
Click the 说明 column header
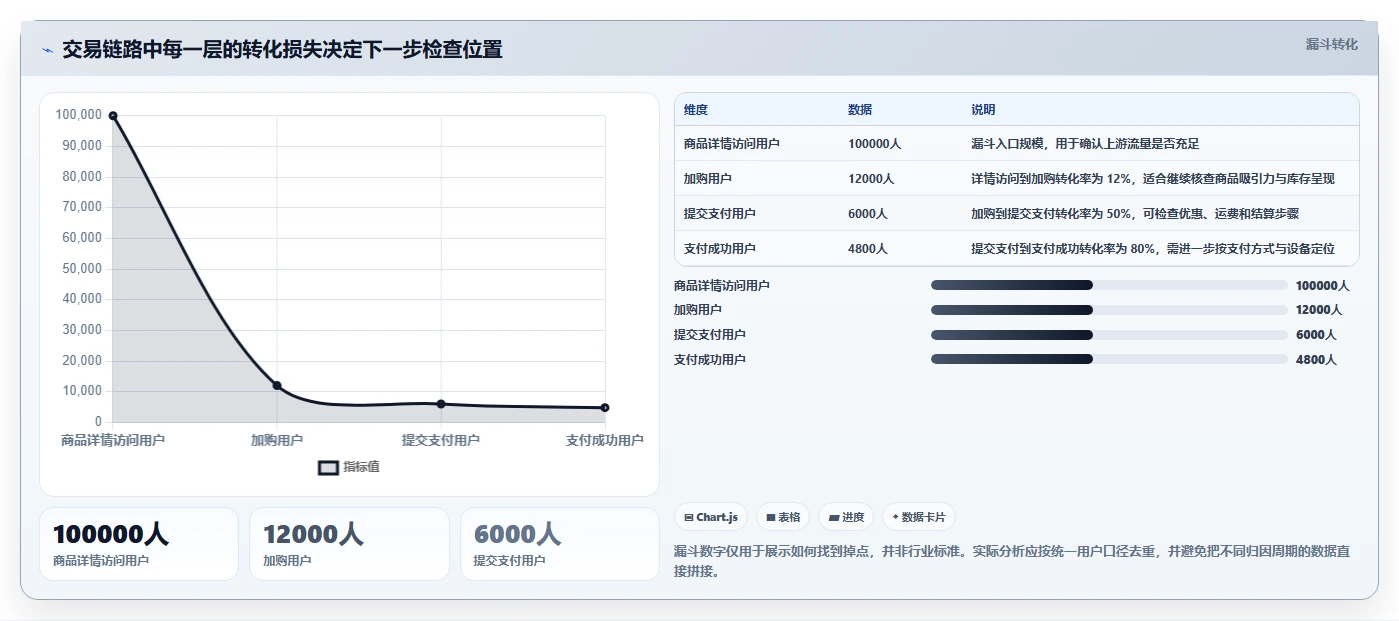click(x=983, y=110)
